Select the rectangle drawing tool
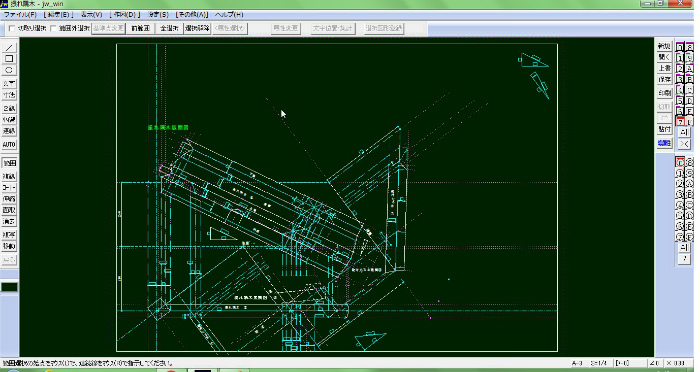Image resolution: width=700 pixels, height=372 pixels. tap(9, 59)
